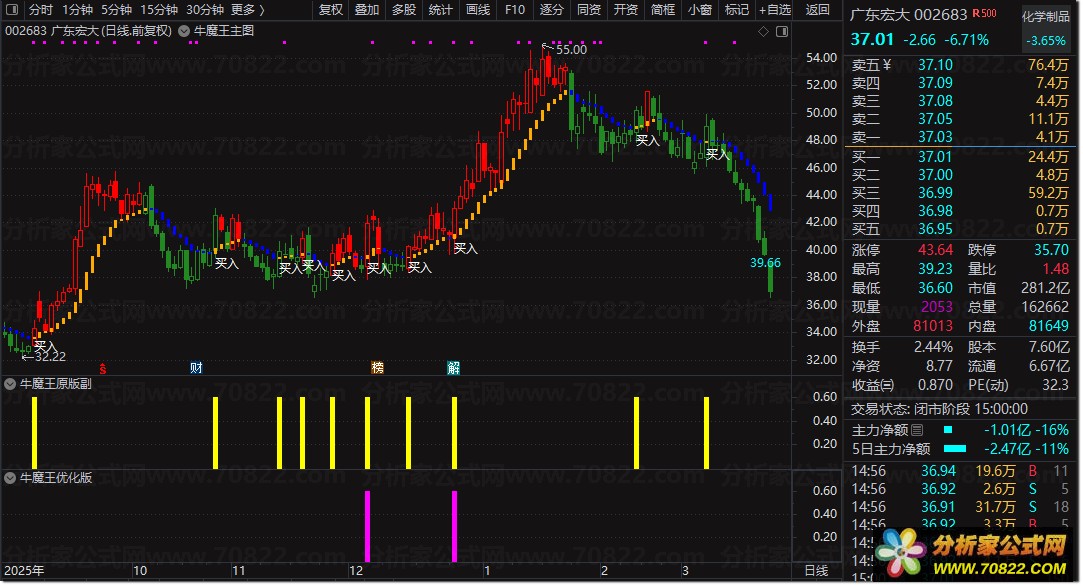Click the 财 financial report marker
The height and width of the screenshot is (585, 1083).
[196, 367]
